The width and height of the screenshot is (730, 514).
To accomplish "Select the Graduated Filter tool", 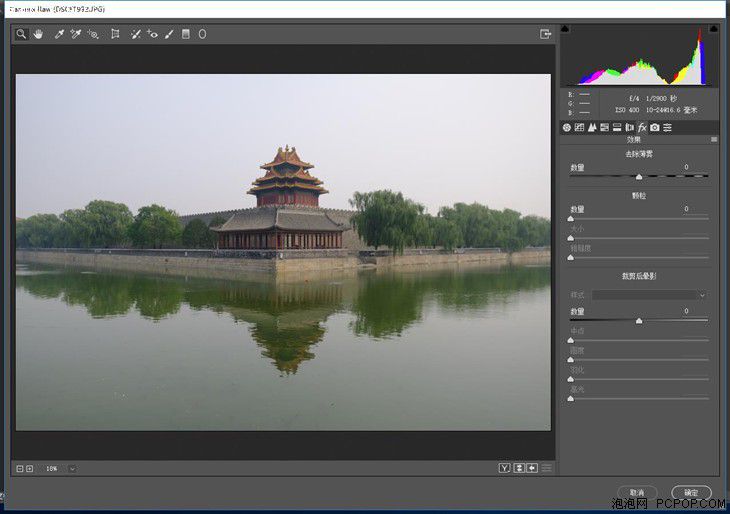I will coord(186,34).
